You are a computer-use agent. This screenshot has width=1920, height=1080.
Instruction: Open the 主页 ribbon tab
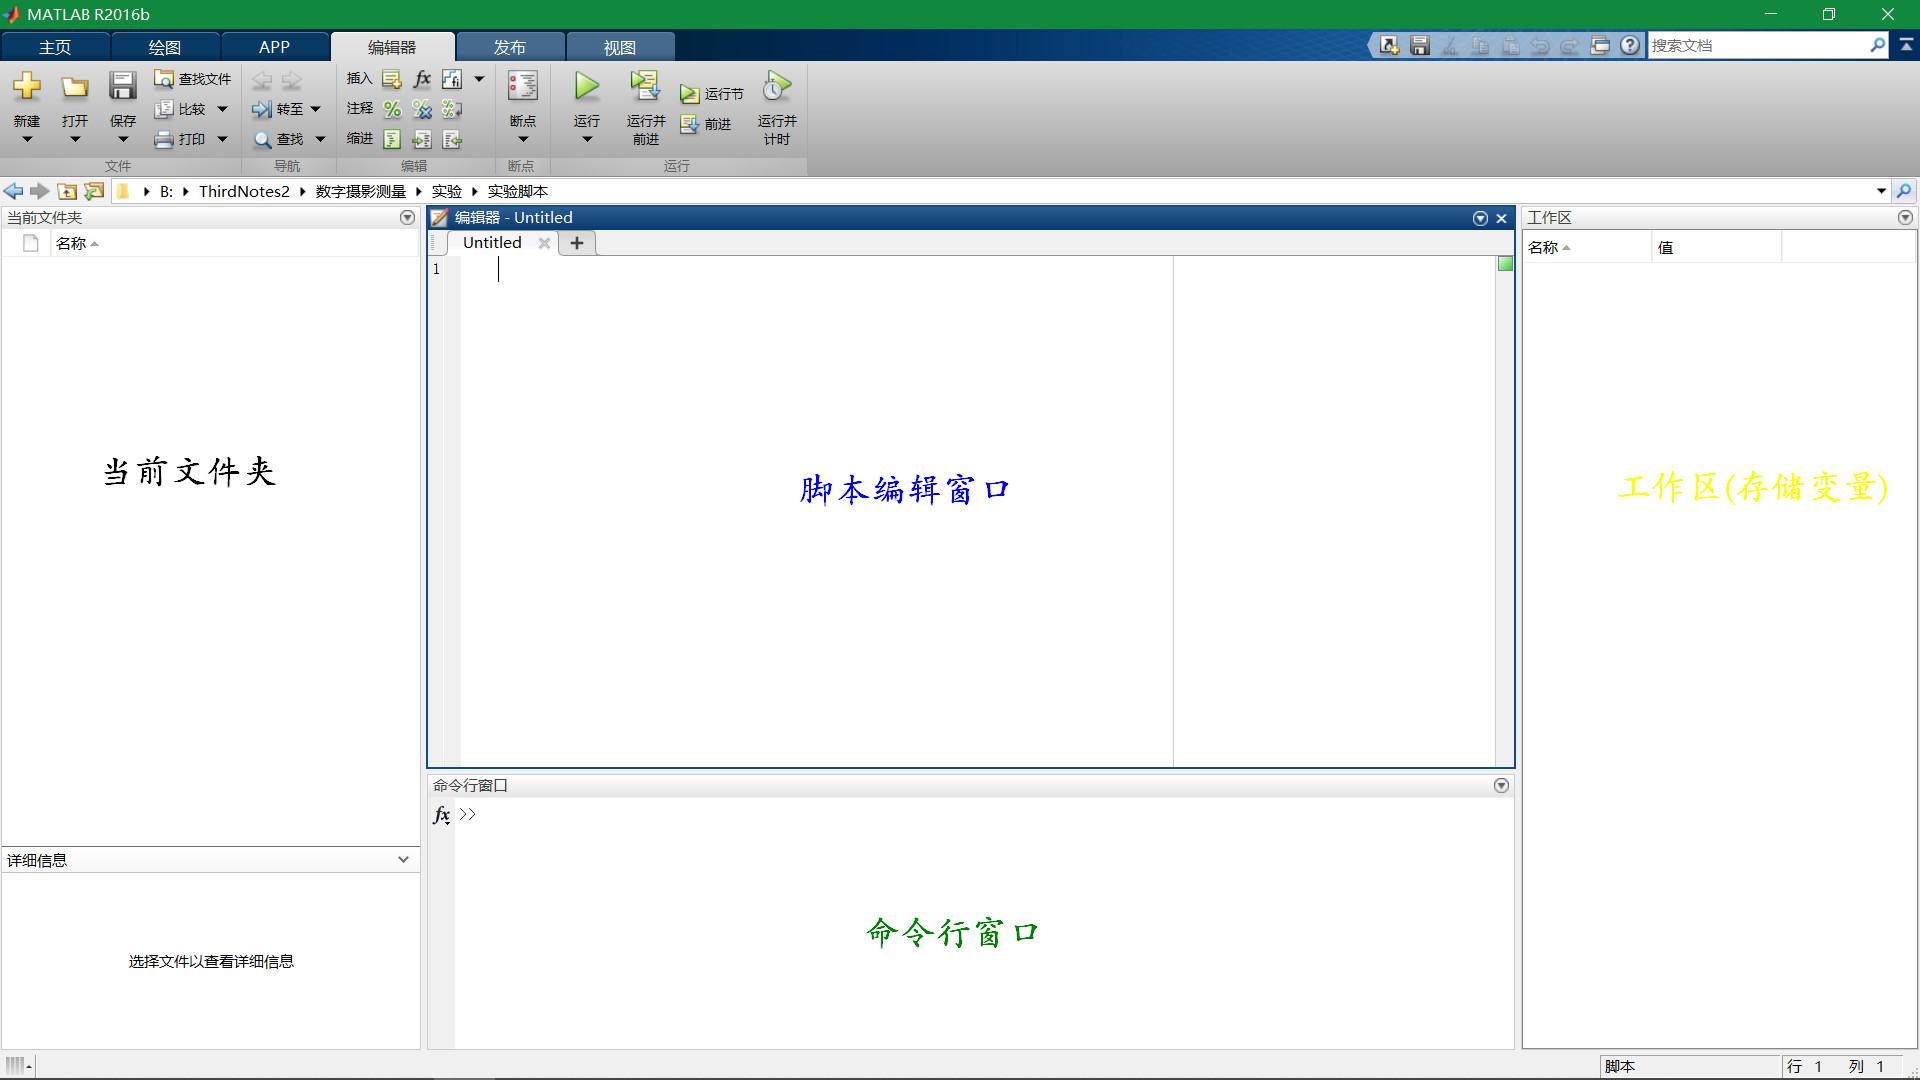(55, 46)
